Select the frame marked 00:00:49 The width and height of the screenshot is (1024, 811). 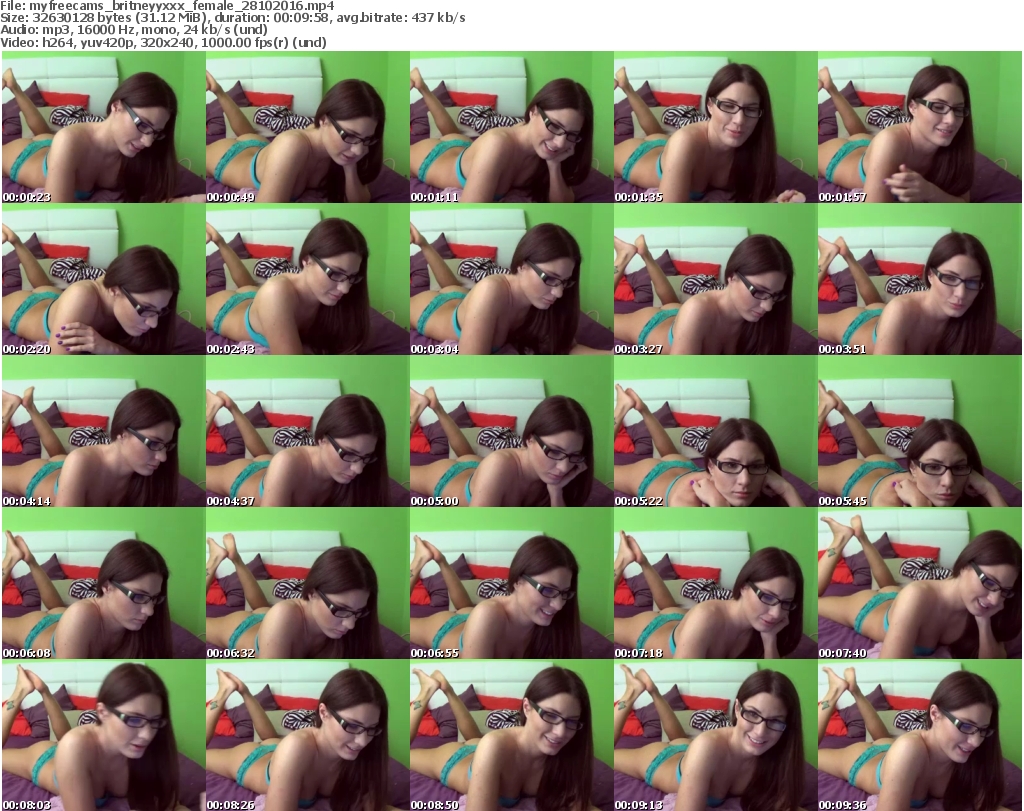pyautogui.click(x=308, y=127)
